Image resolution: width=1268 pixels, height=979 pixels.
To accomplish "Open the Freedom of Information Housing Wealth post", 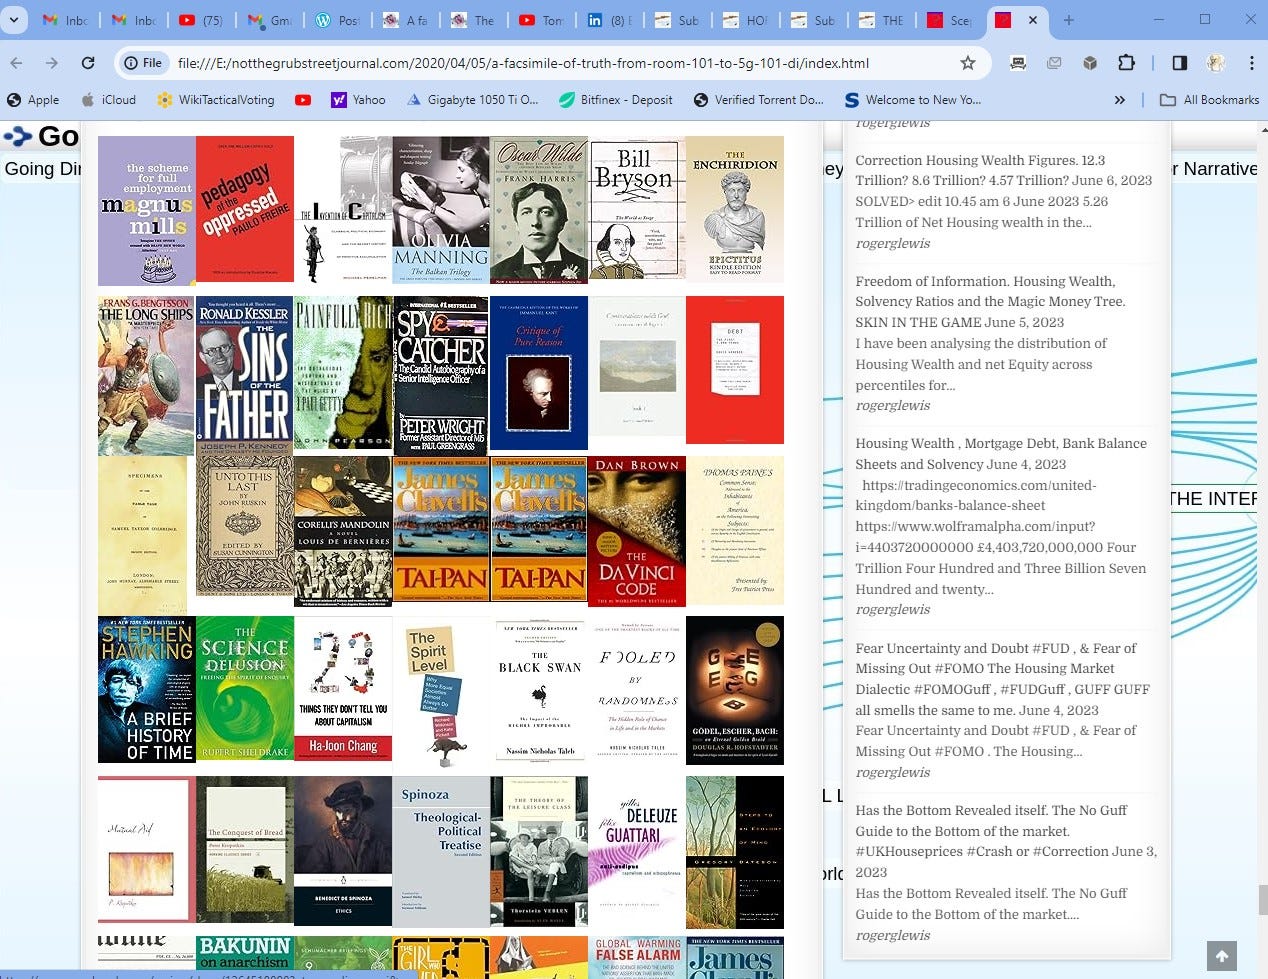I will click(x=991, y=302).
